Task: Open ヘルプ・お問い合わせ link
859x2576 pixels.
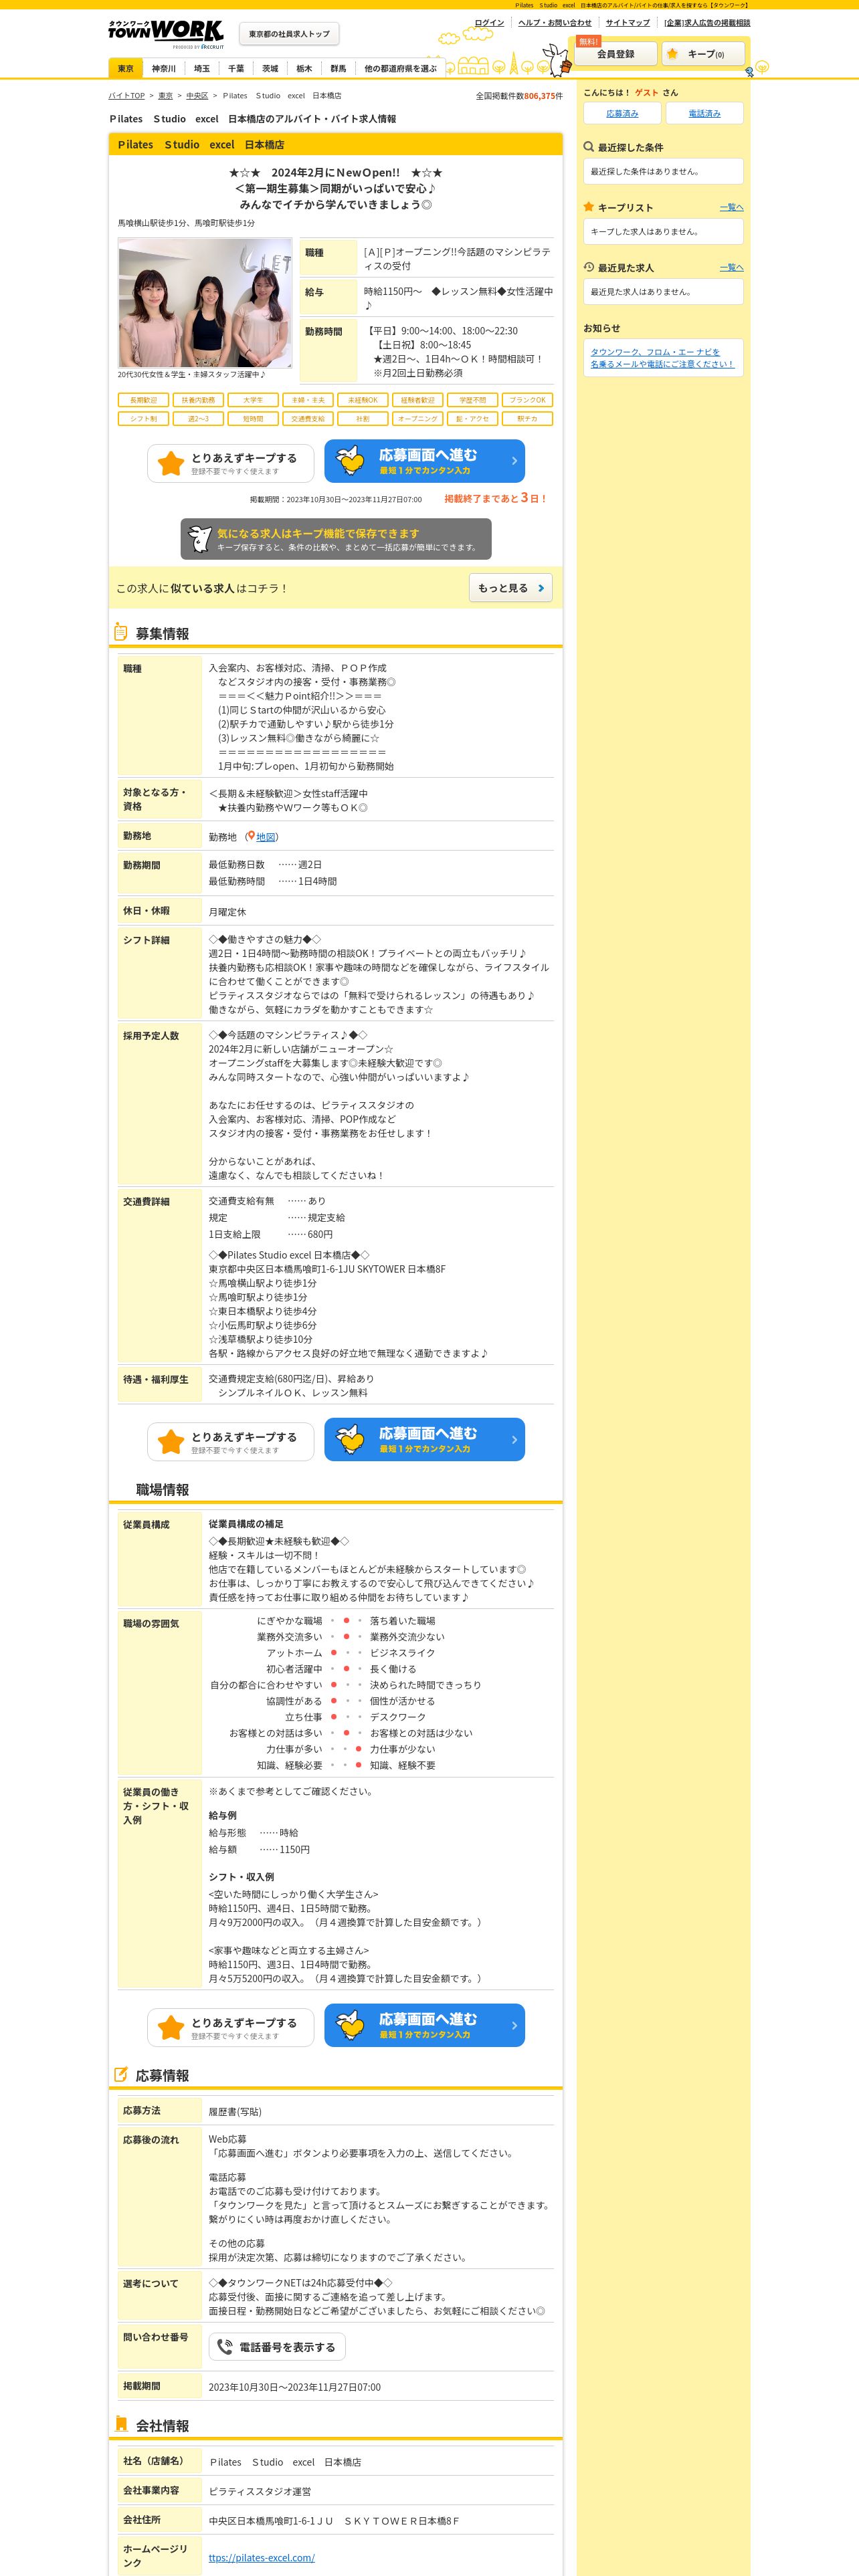Action: 555,23
